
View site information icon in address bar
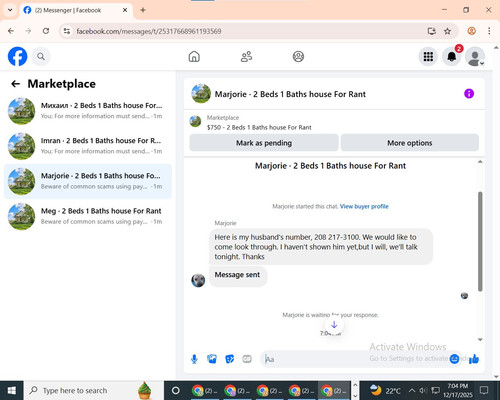(x=67, y=31)
